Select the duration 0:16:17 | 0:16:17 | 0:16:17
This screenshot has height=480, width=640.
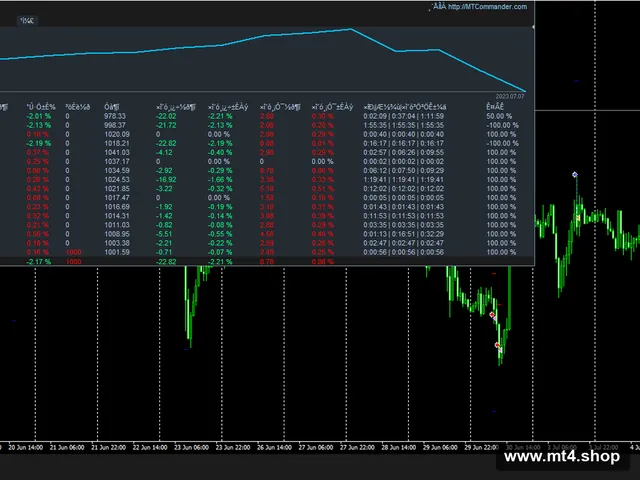pos(403,143)
